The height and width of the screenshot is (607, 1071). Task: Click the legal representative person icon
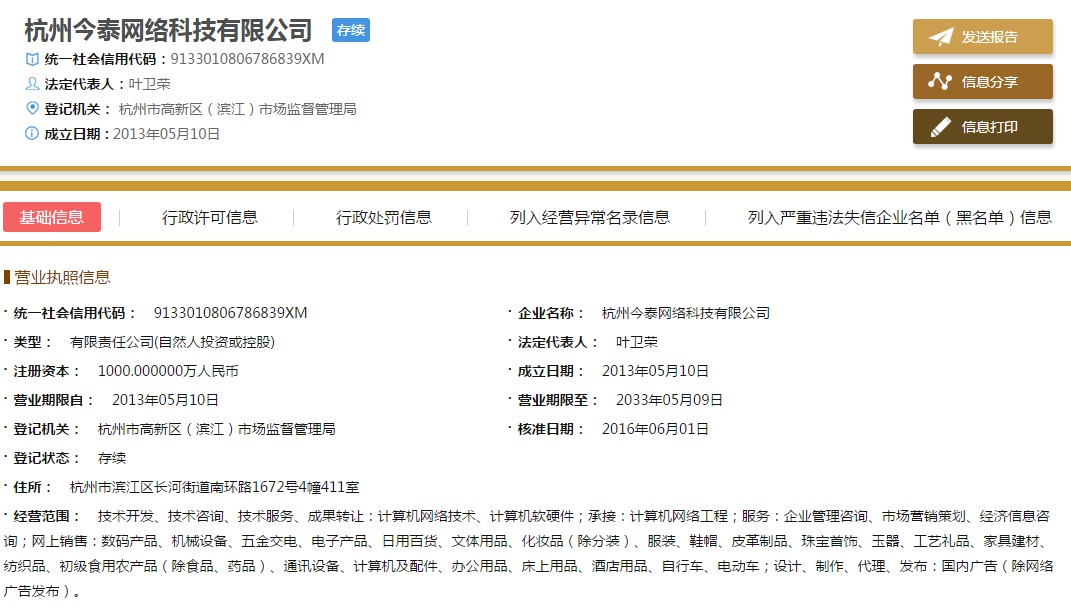(x=32, y=84)
